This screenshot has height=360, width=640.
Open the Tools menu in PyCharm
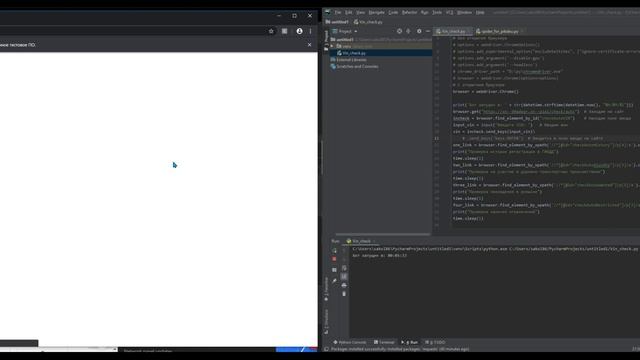pyautogui.click(x=437, y=13)
